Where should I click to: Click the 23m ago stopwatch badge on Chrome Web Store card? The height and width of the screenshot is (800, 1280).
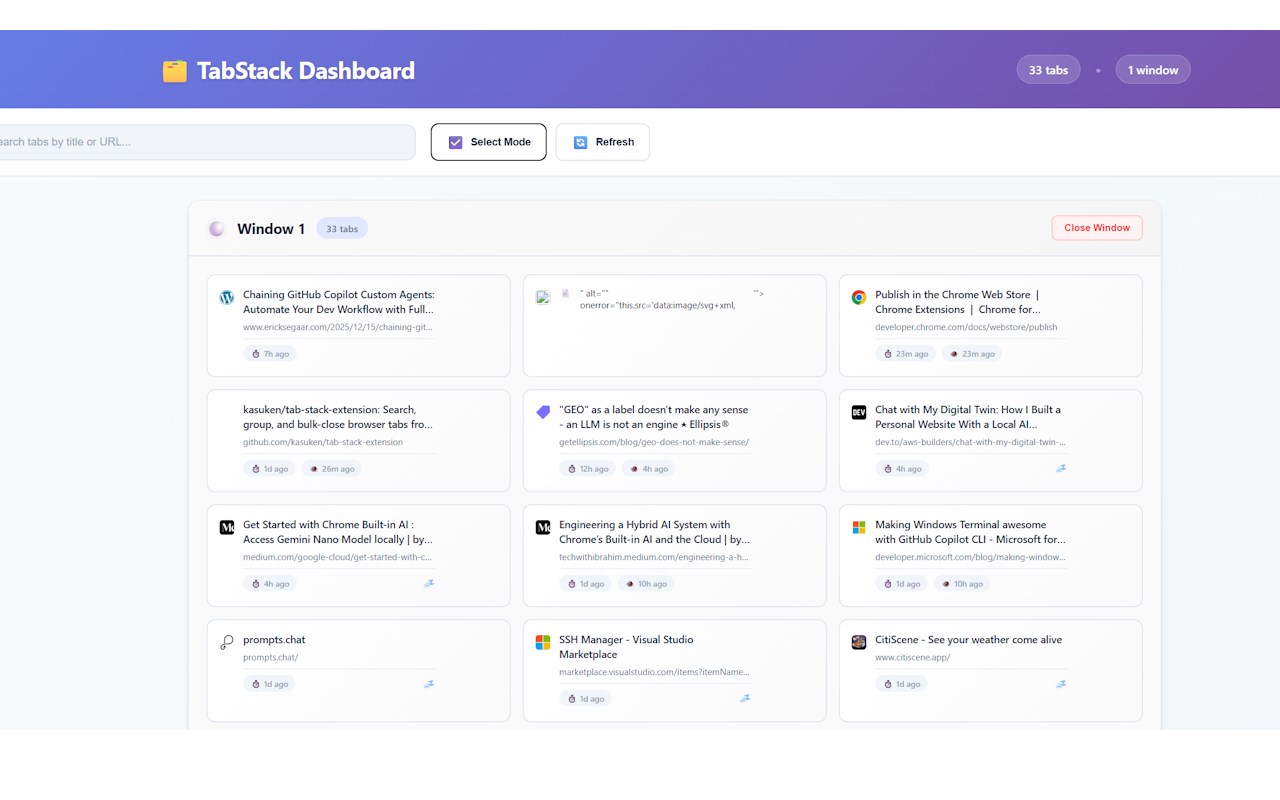(x=904, y=353)
